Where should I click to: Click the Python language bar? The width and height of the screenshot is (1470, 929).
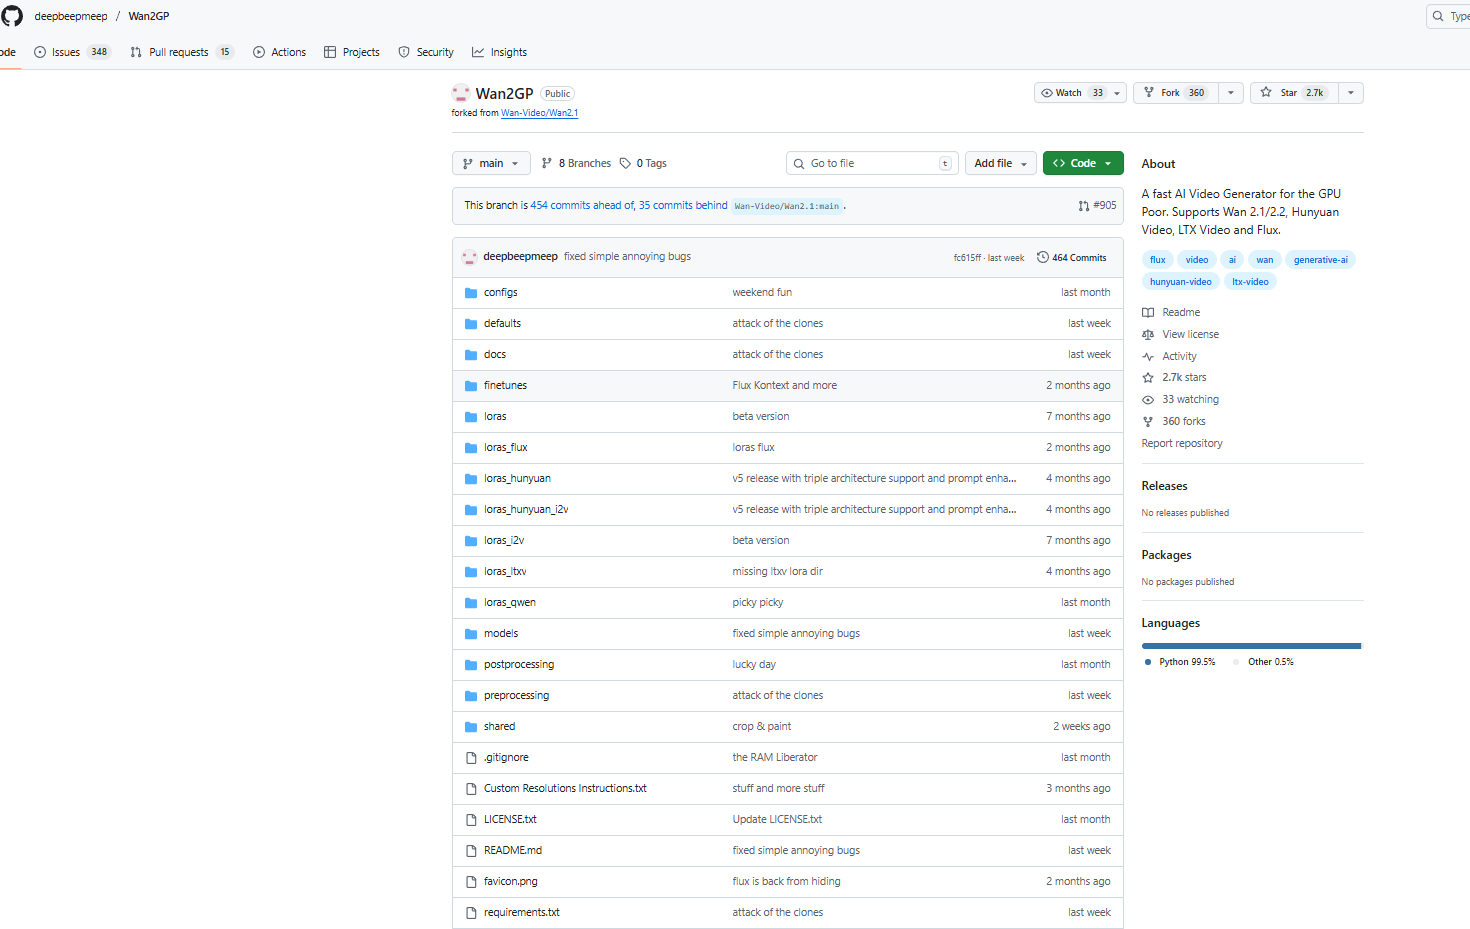(1251, 646)
